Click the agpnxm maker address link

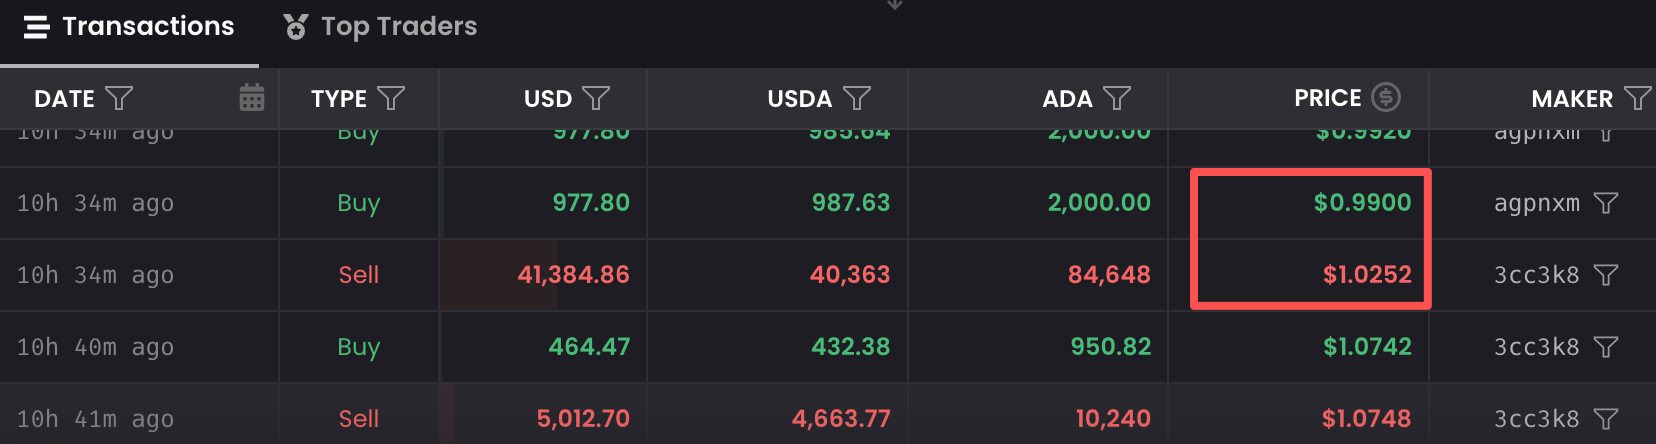click(1536, 203)
